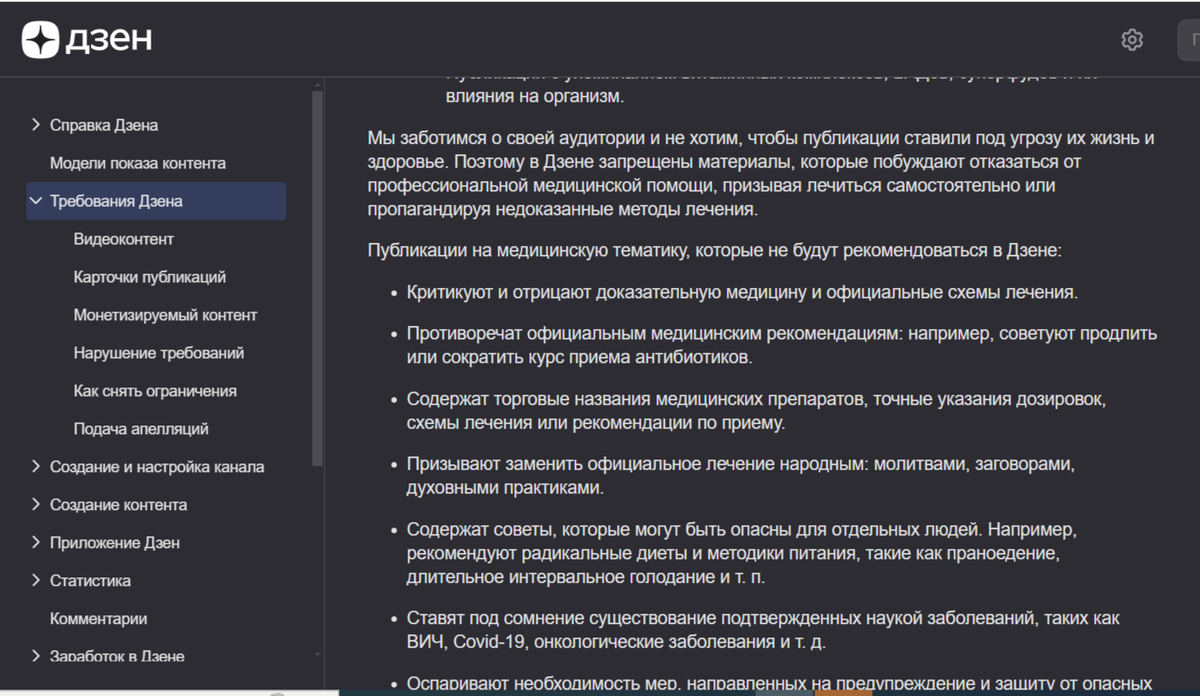This screenshot has width=1200, height=696.
Task: Open Подача апелляций subsection
Action: (141, 429)
